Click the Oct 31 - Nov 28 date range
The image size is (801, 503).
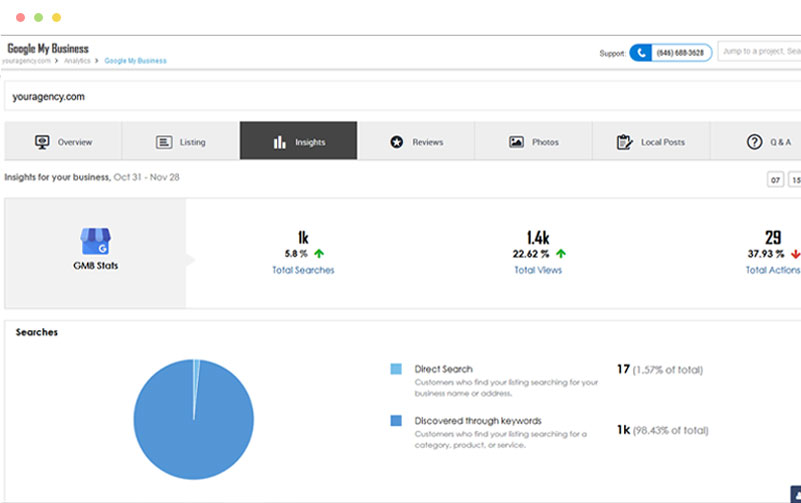(146, 177)
